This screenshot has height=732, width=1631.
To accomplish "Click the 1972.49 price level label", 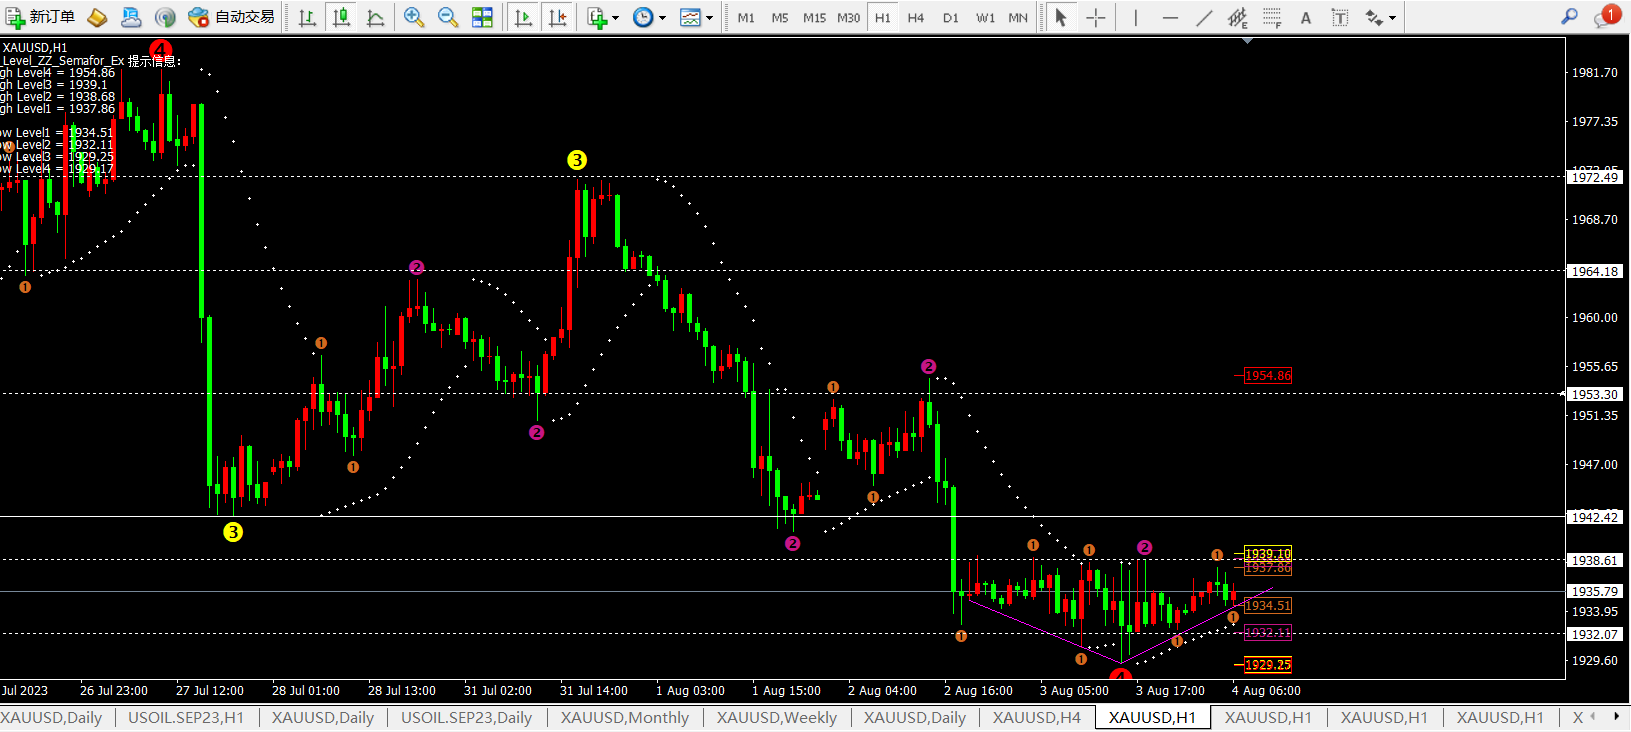I will pyautogui.click(x=1594, y=177).
